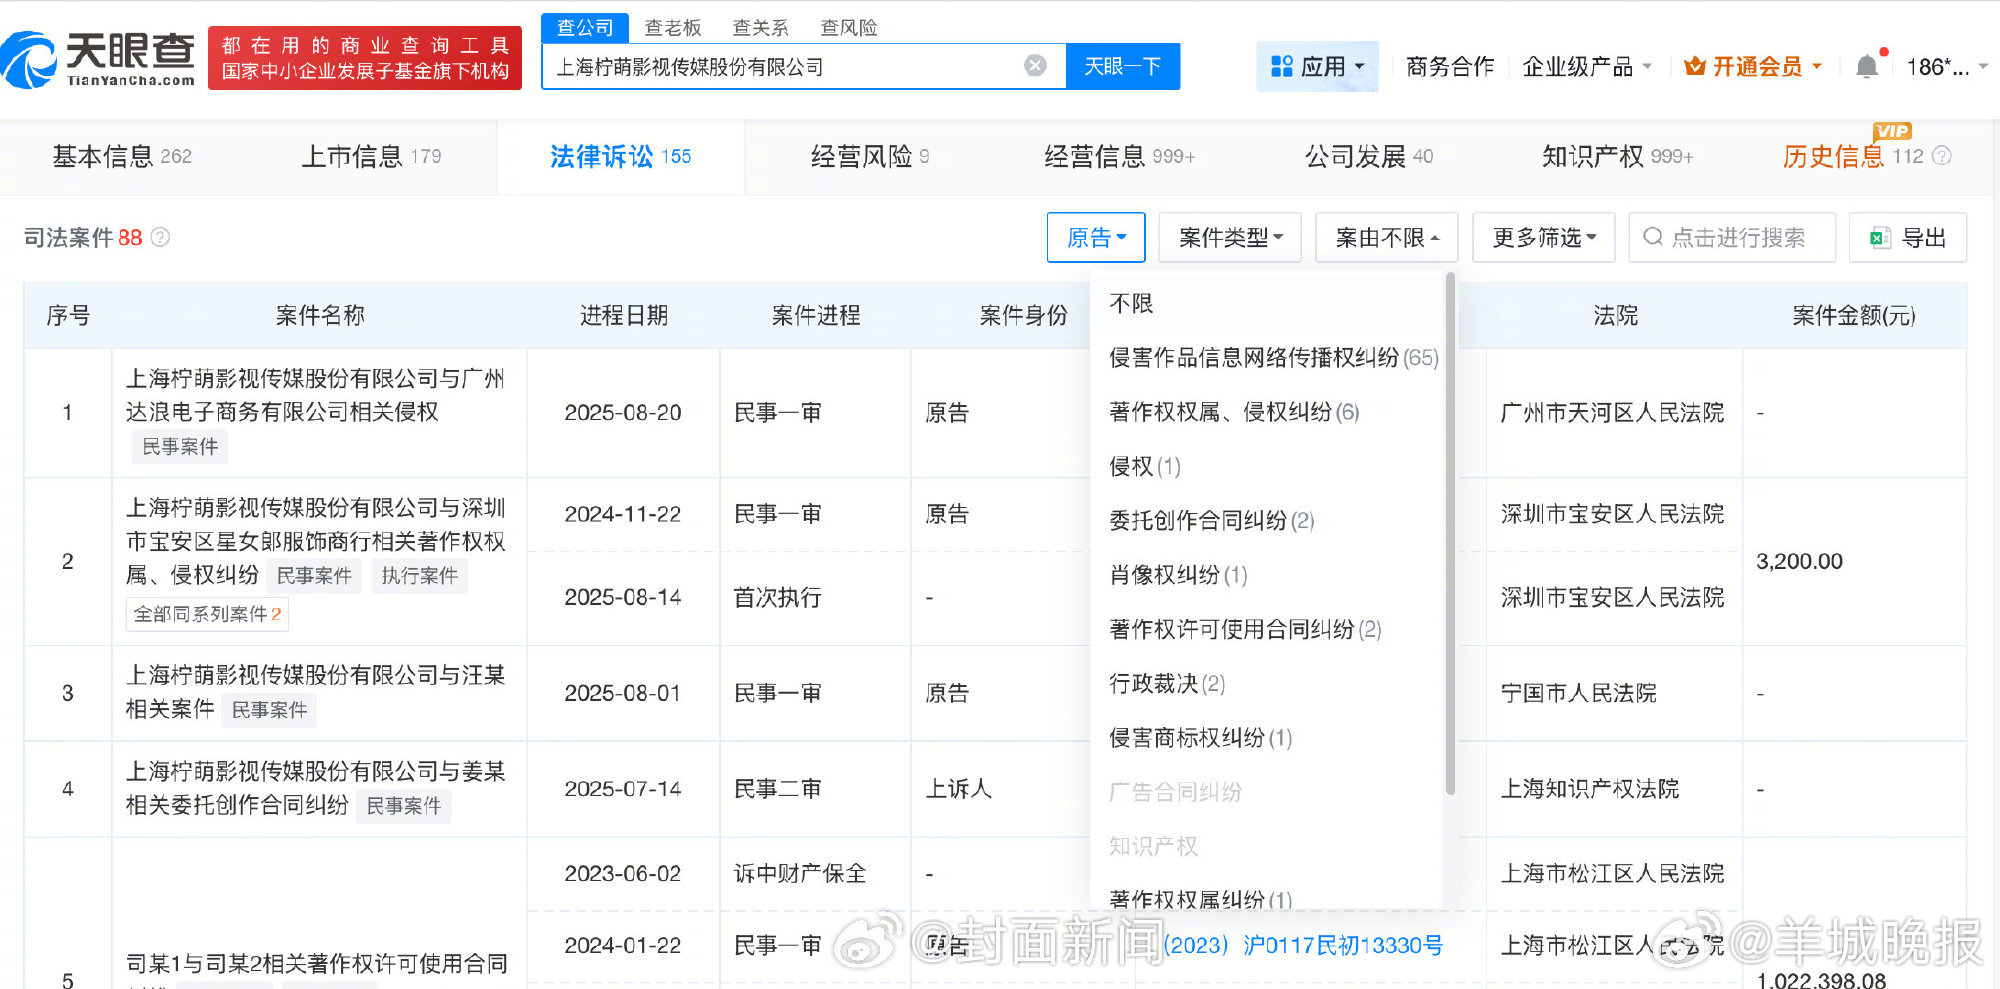Click the 执行案件 tag in case 2
Image resolution: width=2000 pixels, height=989 pixels.
[x=420, y=575]
